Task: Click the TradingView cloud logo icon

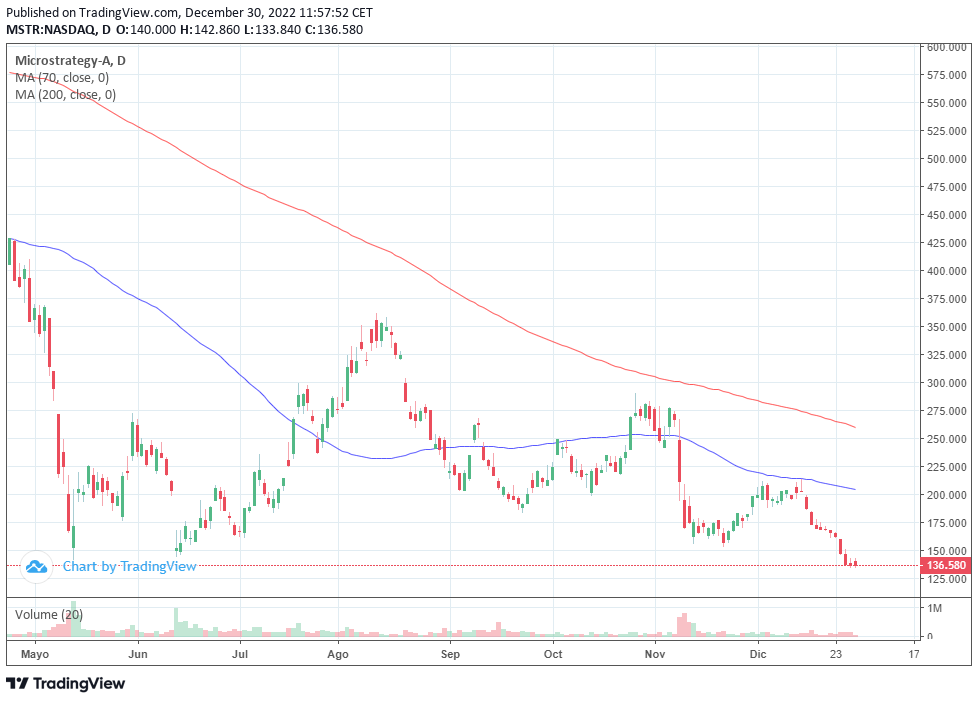Action: click(36, 567)
